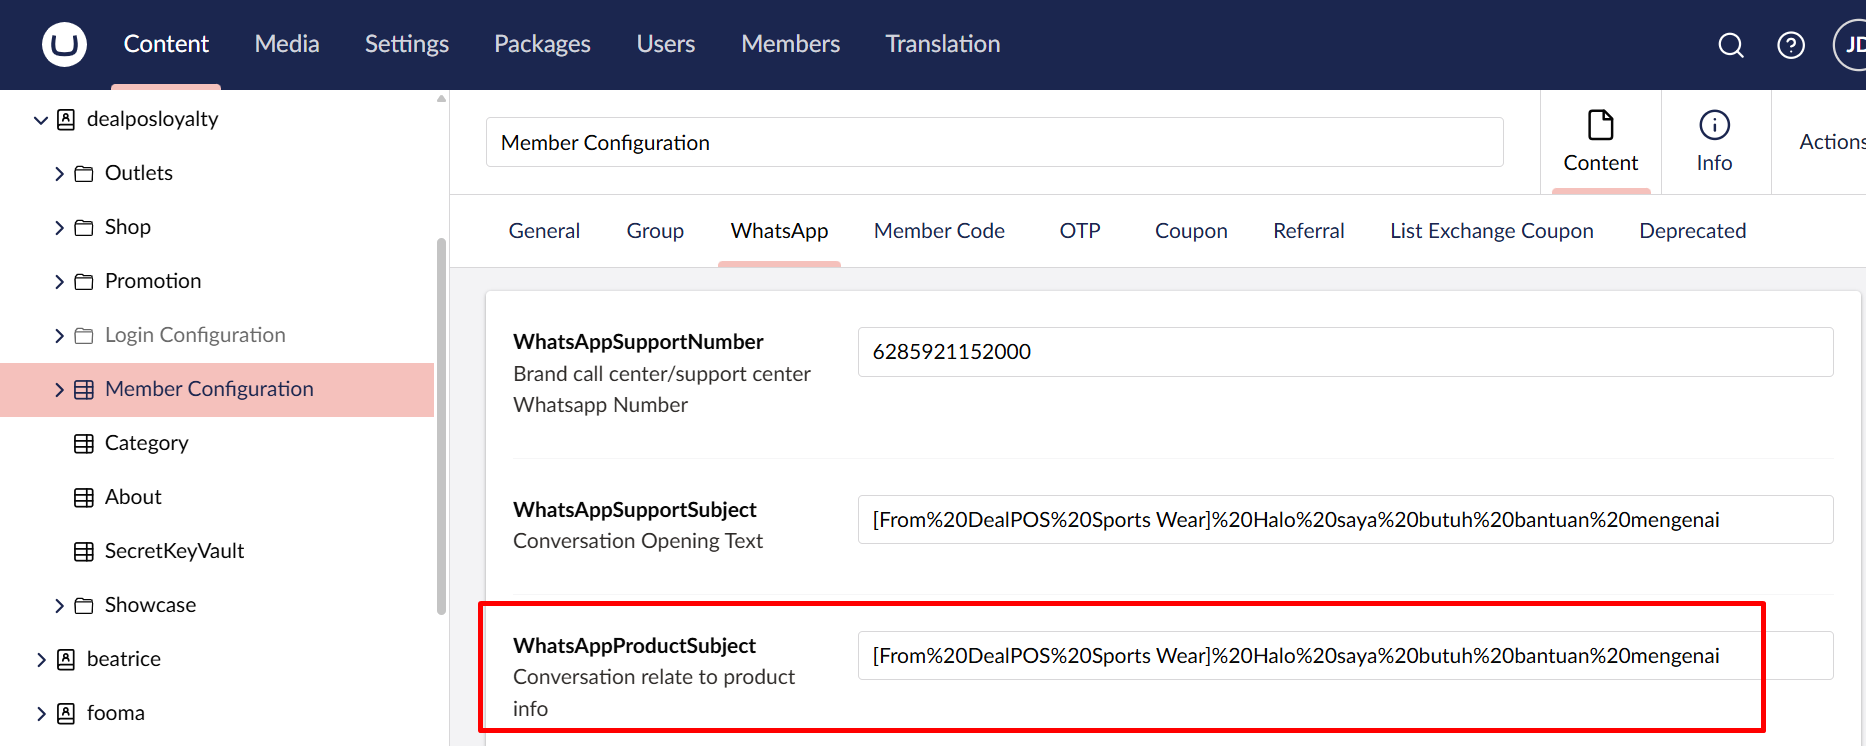Edit the Member Configuration name field
The height and width of the screenshot is (746, 1866).
[994, 142]
